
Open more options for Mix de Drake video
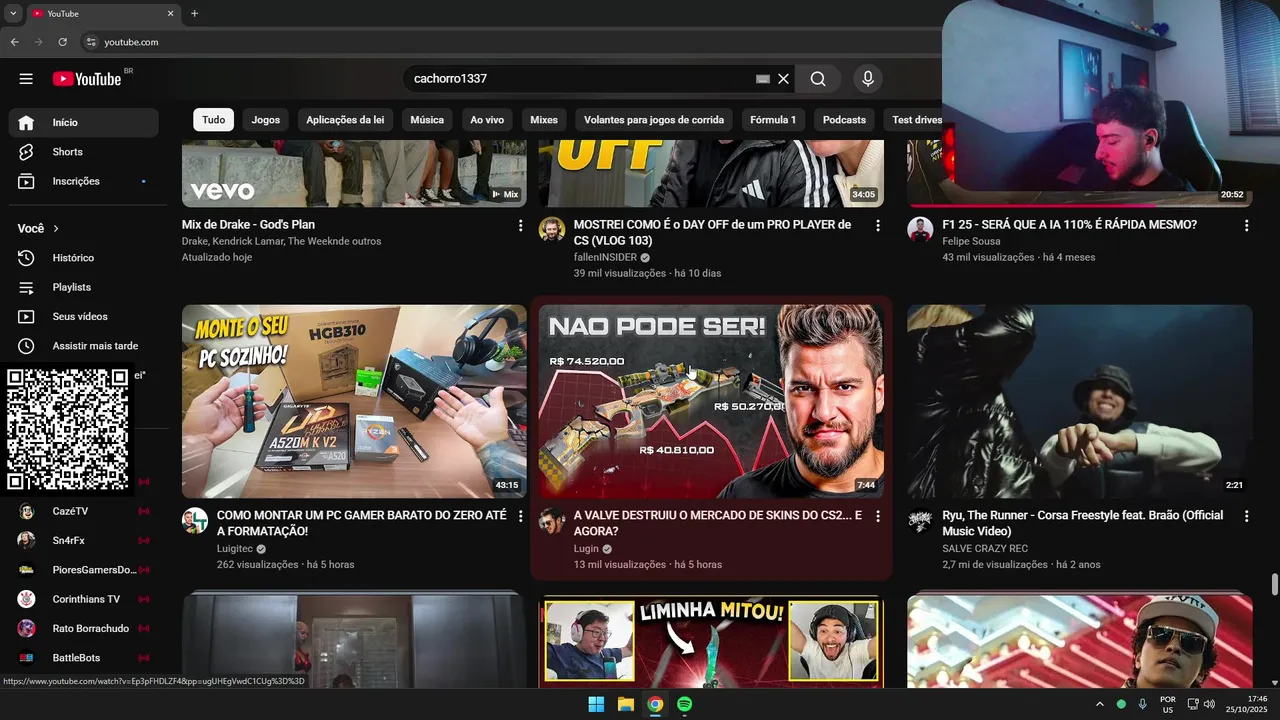point(520,226)
